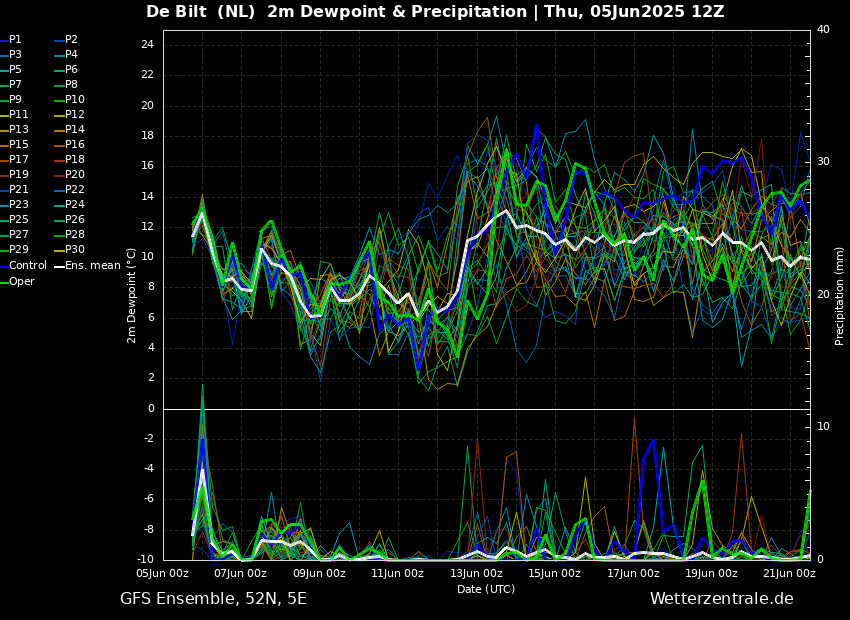Image resolution: width=850 pixels, height=620 pixels.
Task: Click the Control legend entry
Action: tap(23, 266)
